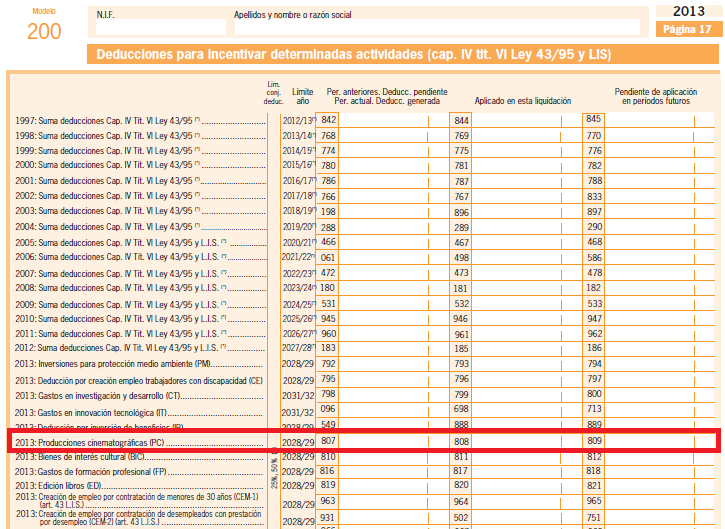Click the N.I.F. input field

(x=161, y=27)
